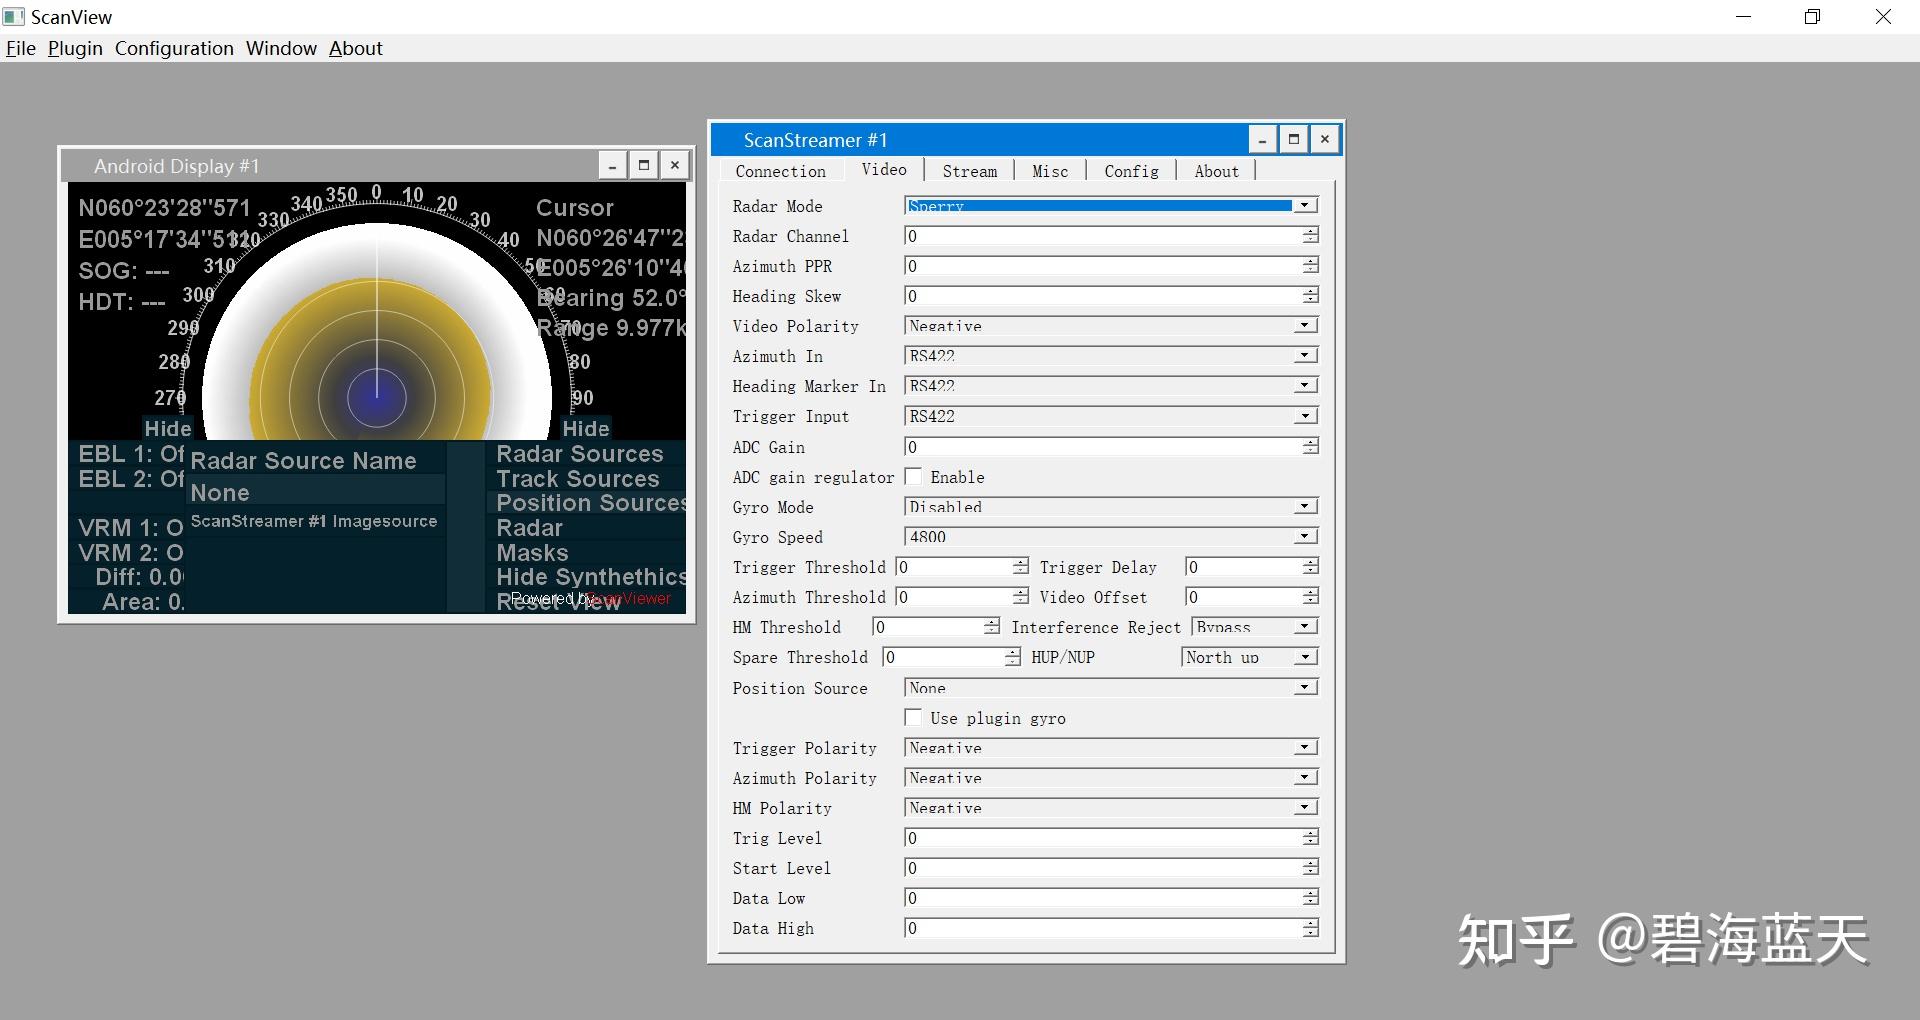Check the Use plugin gyro checkbox
Screen dimensions: 1920x1020
pos(913,717)
